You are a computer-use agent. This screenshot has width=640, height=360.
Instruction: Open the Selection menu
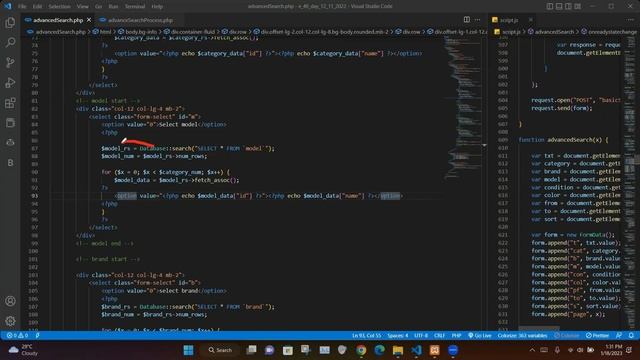click(60, 7)
